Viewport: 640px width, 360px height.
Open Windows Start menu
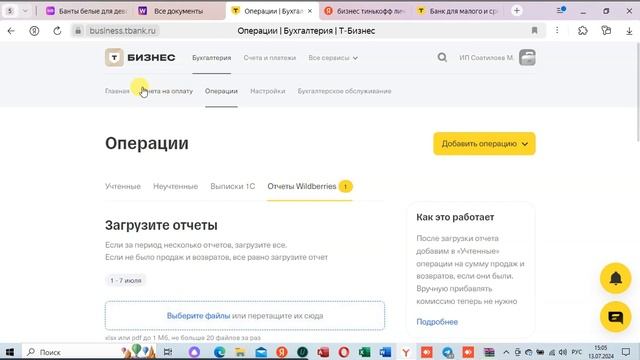(x=10, y=352)
